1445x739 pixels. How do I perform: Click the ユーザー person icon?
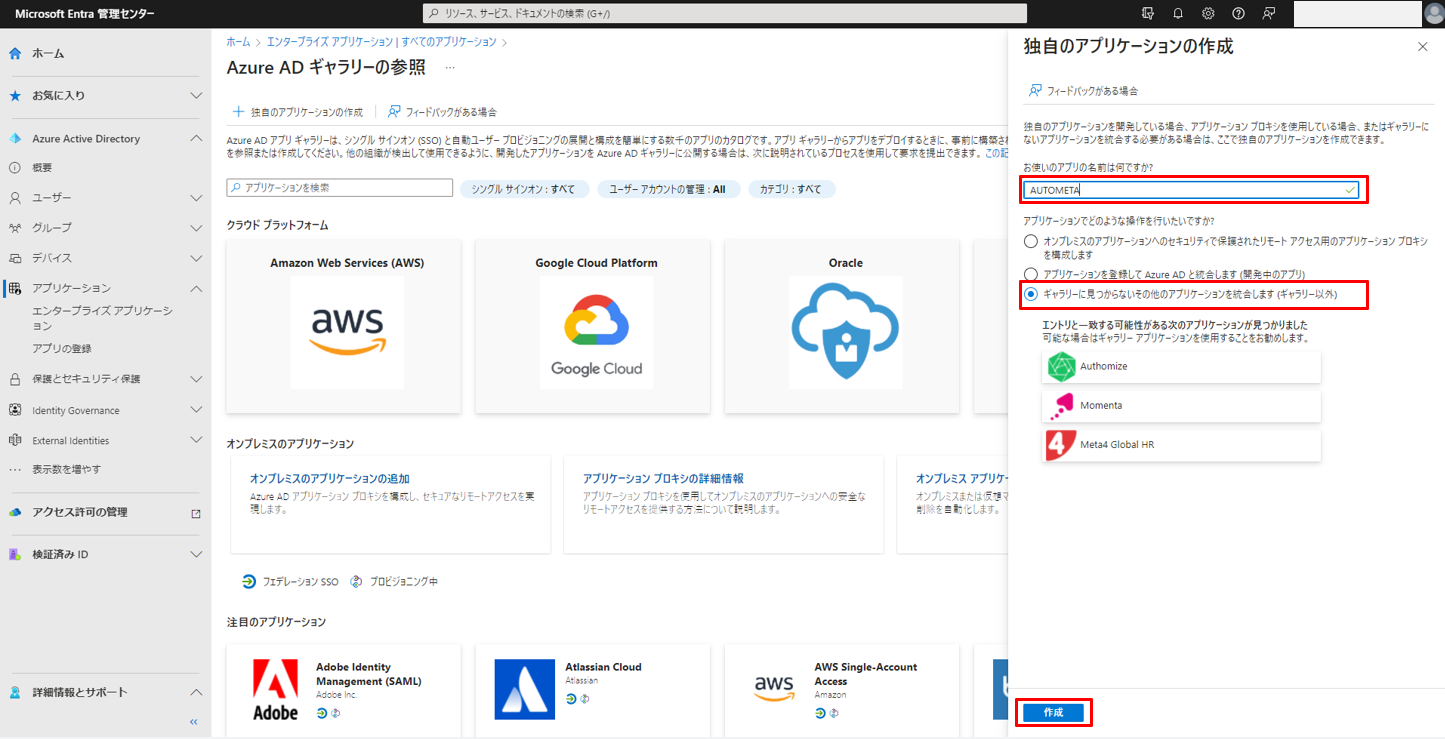click(15, 197)
